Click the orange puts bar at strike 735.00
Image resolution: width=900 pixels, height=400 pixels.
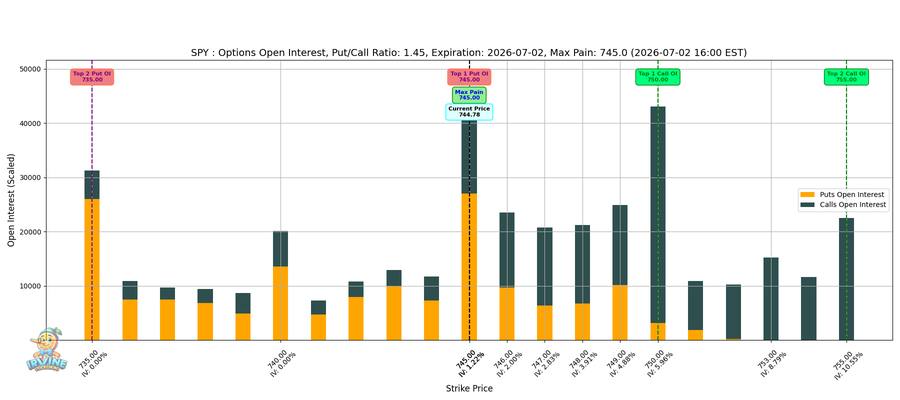[92, 270]
